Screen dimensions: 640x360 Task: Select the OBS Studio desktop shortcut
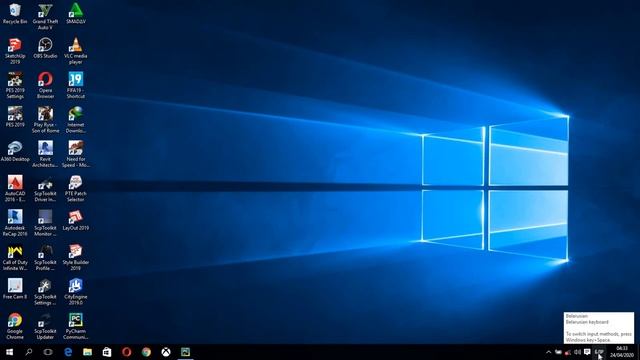tap(45, 48)
